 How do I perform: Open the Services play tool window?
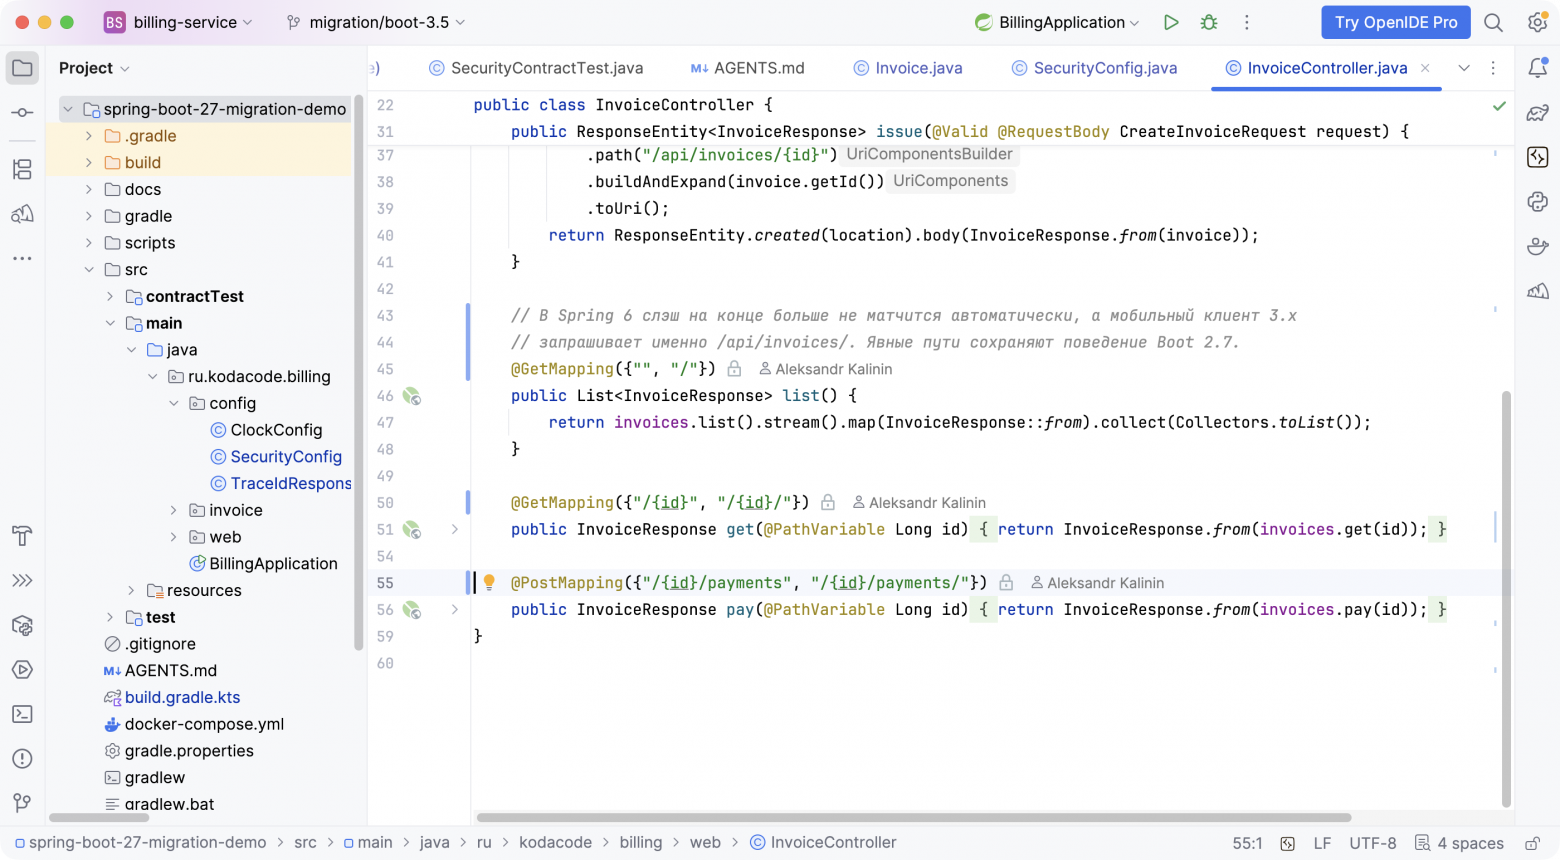coord(22,670)
